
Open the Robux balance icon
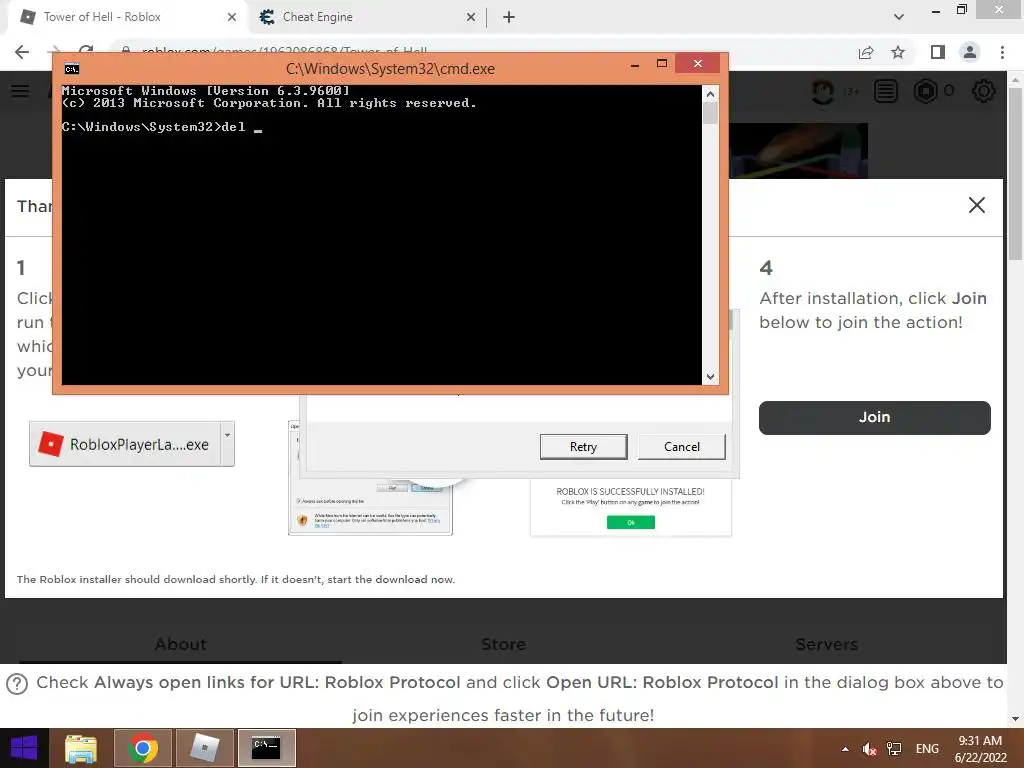coord(925,91)
